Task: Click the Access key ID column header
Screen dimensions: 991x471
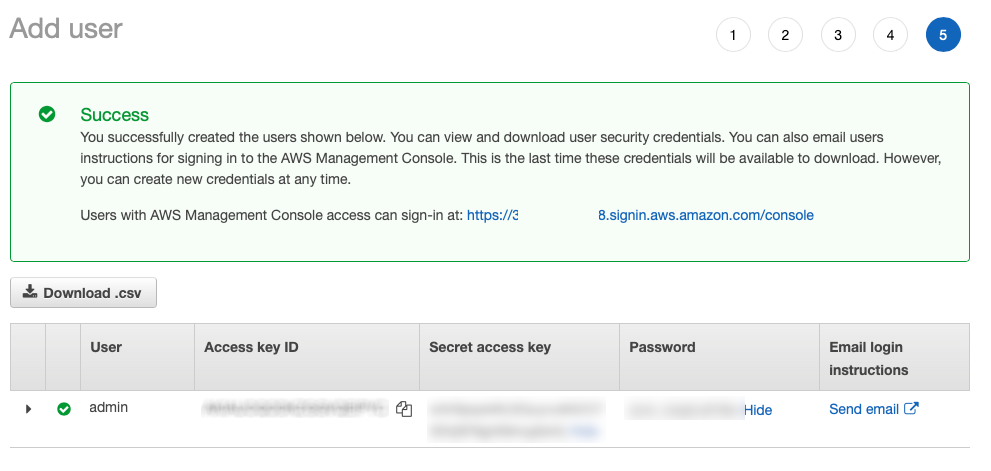Action: pos(251,347)
